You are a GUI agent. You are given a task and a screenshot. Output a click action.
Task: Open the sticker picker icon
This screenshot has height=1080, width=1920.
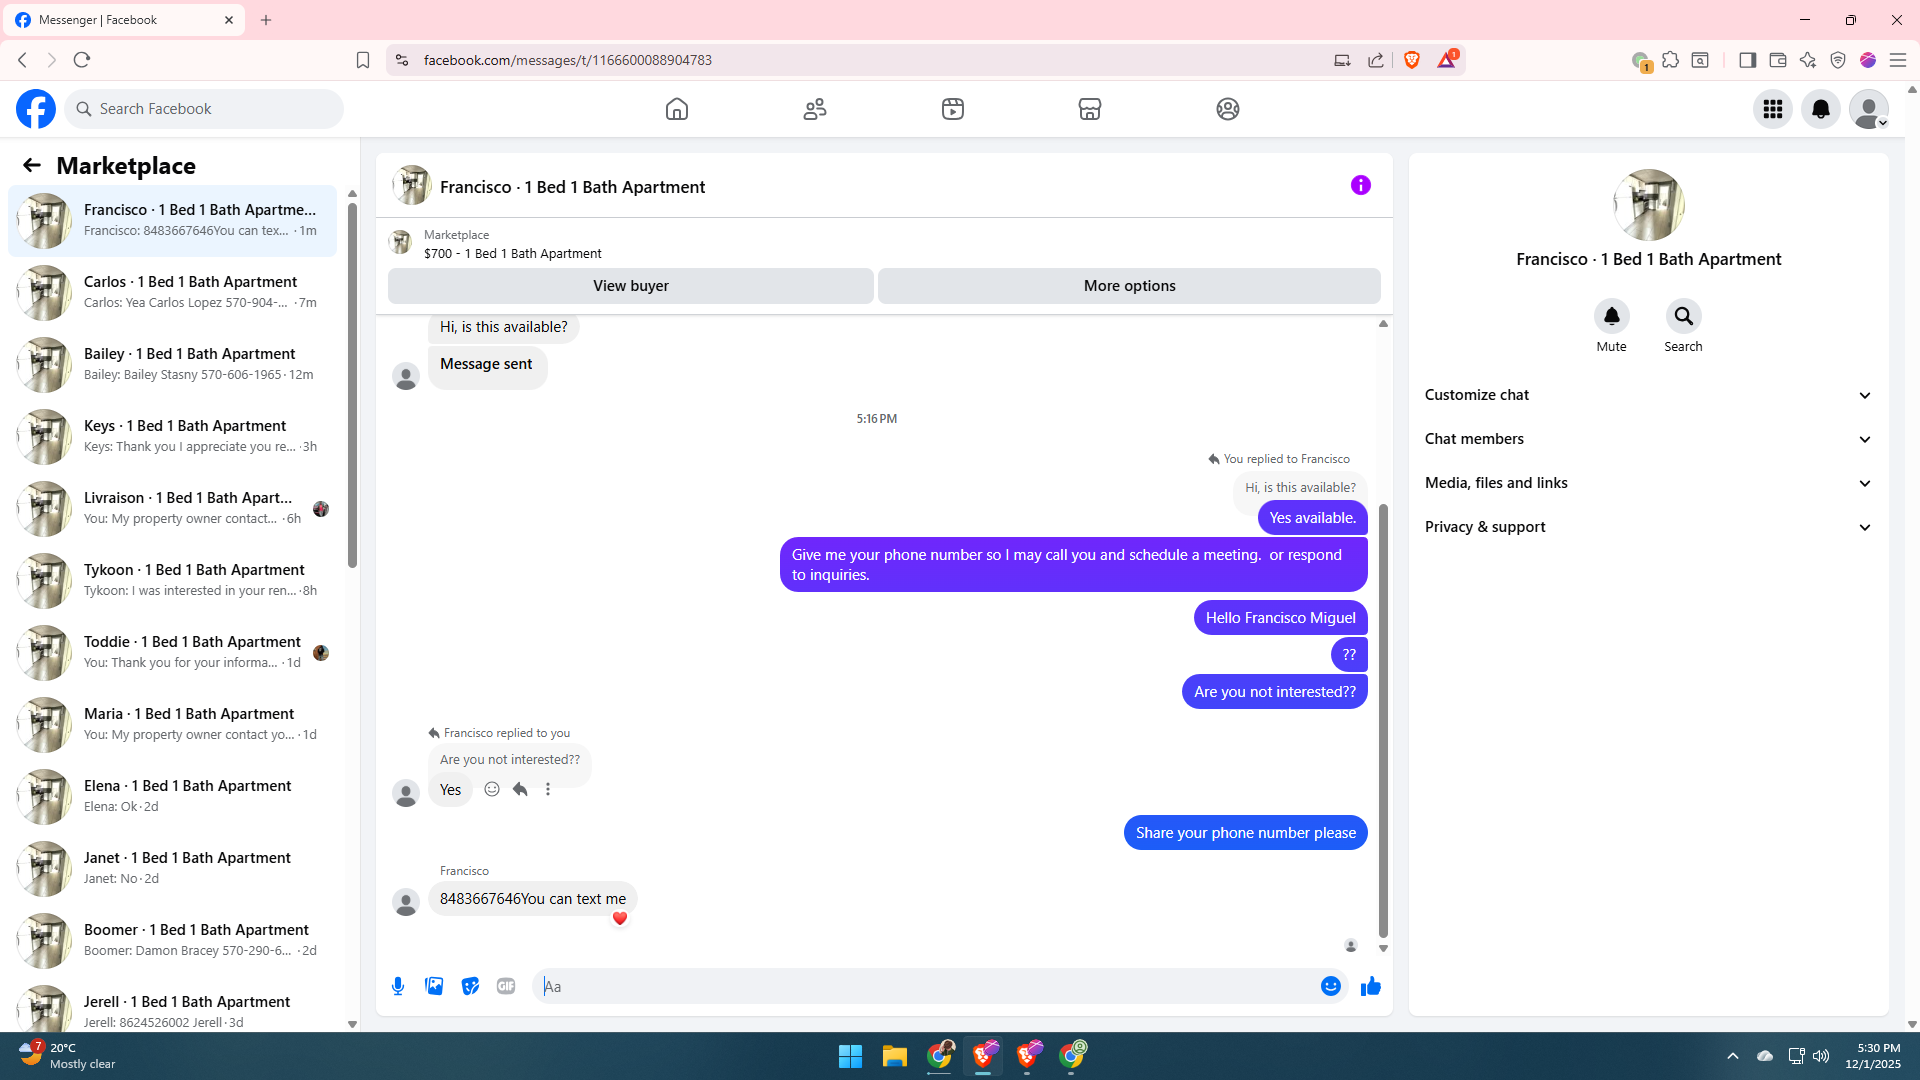point(470,986)
